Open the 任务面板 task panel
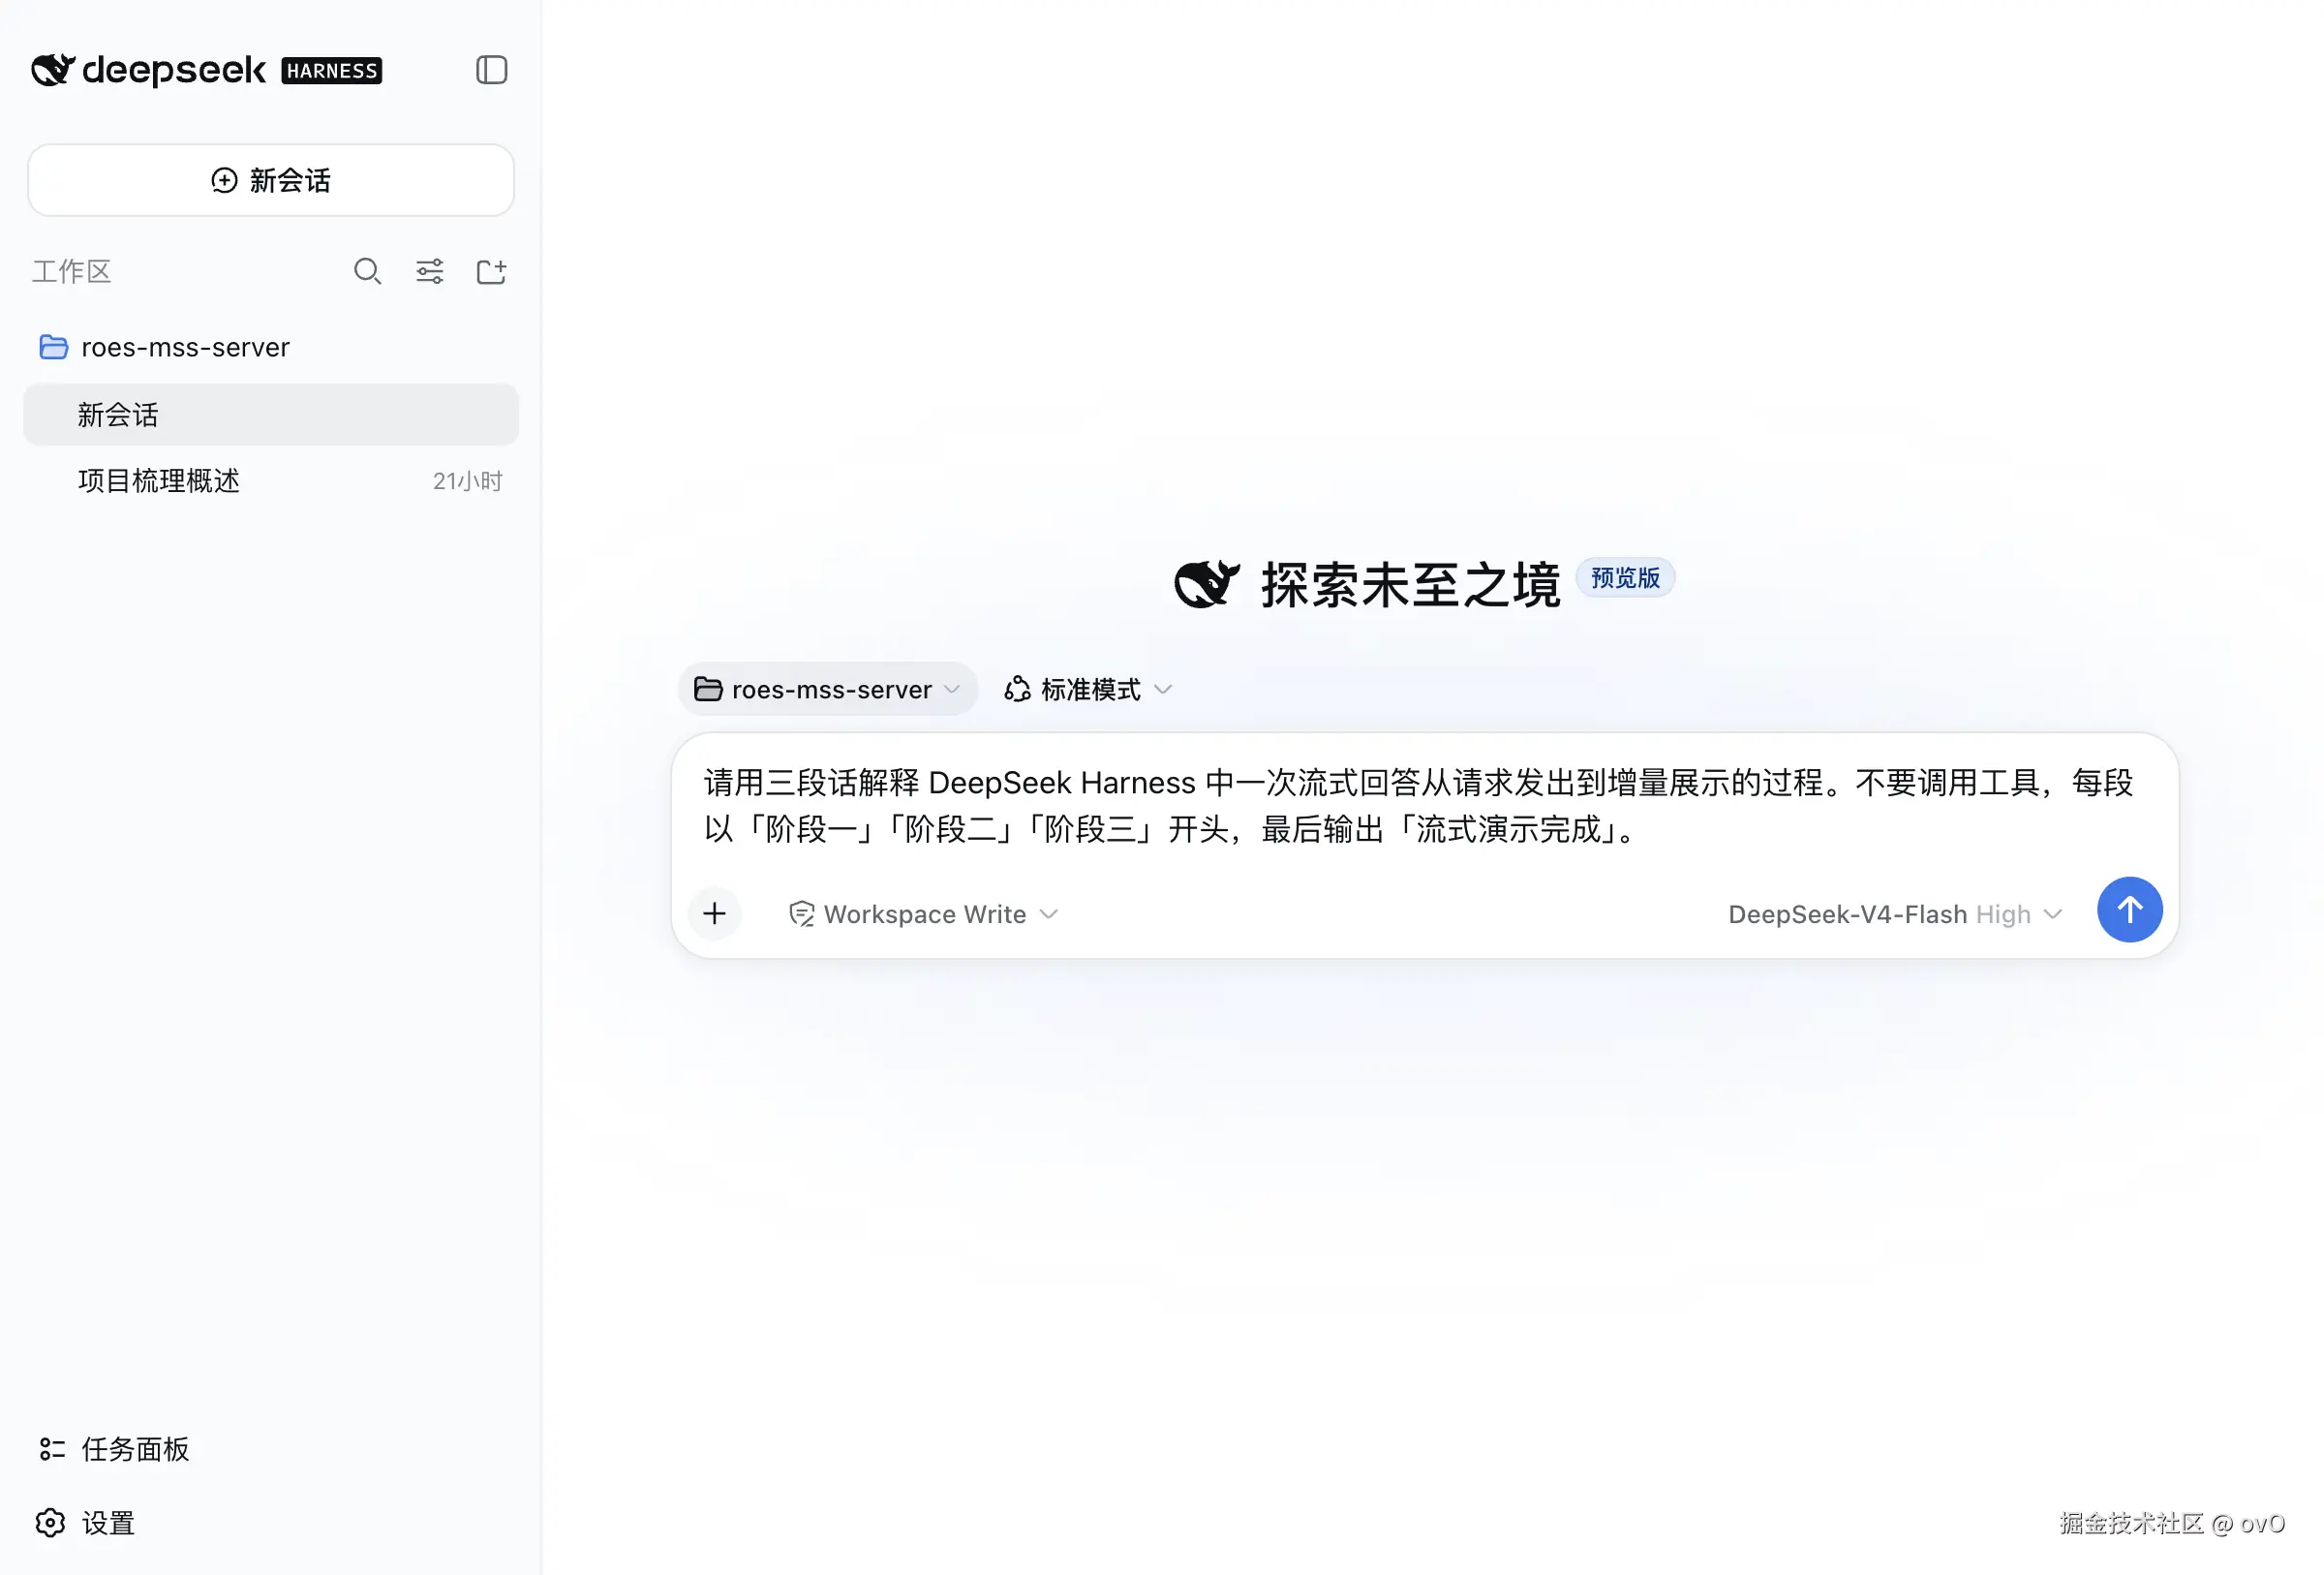Screen dimensions: 2324x1575 click(x=114, y=1449)
